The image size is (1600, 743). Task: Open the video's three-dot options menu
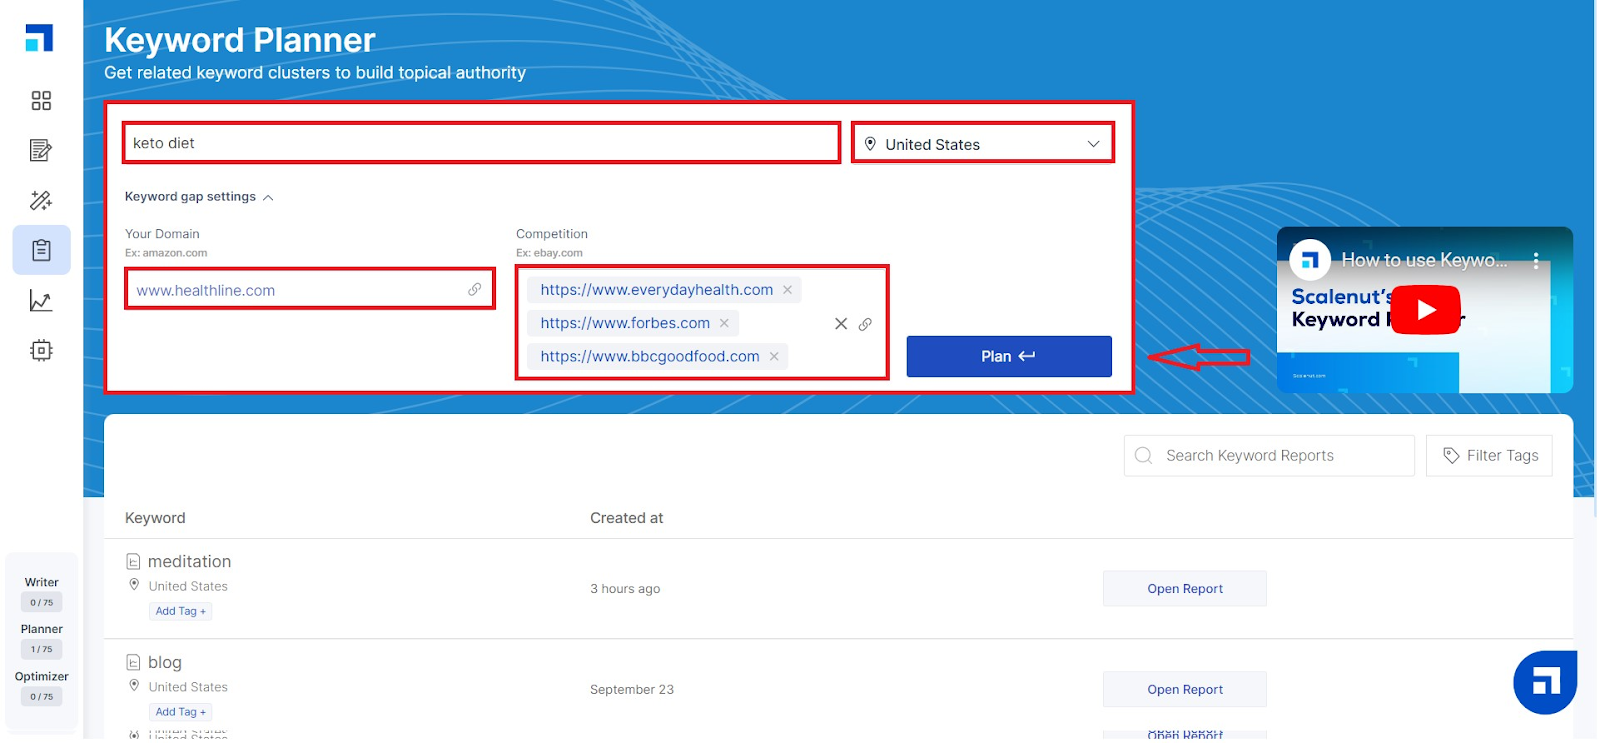[1536, 260]
